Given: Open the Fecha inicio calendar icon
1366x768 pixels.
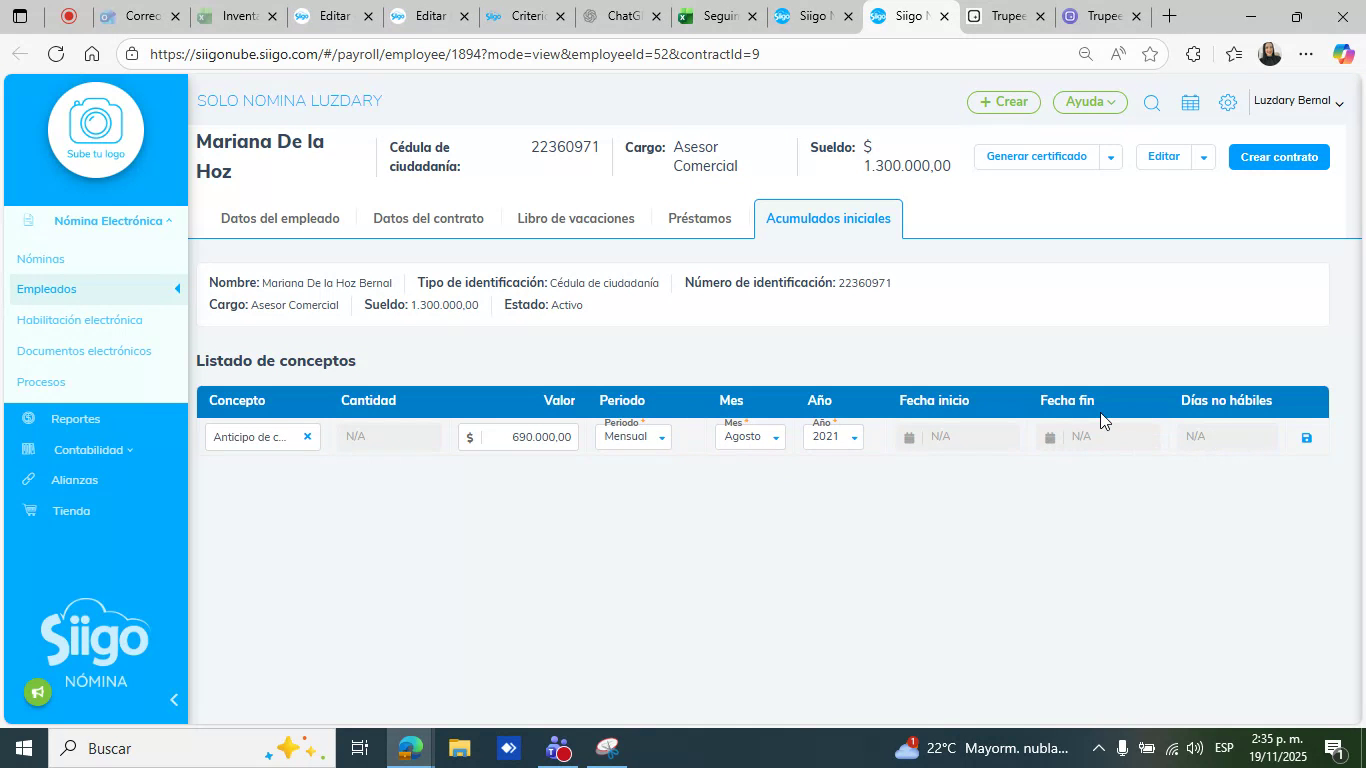Looking at the screenshot, I should pyautogui.click(x=908, y=437).
